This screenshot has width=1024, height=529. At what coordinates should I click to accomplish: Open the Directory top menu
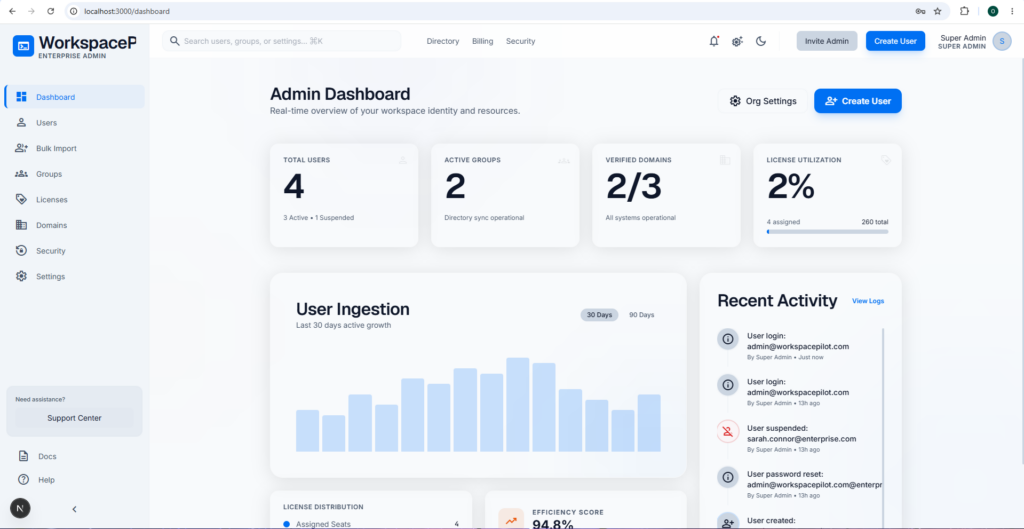click(x=443, y=41)
